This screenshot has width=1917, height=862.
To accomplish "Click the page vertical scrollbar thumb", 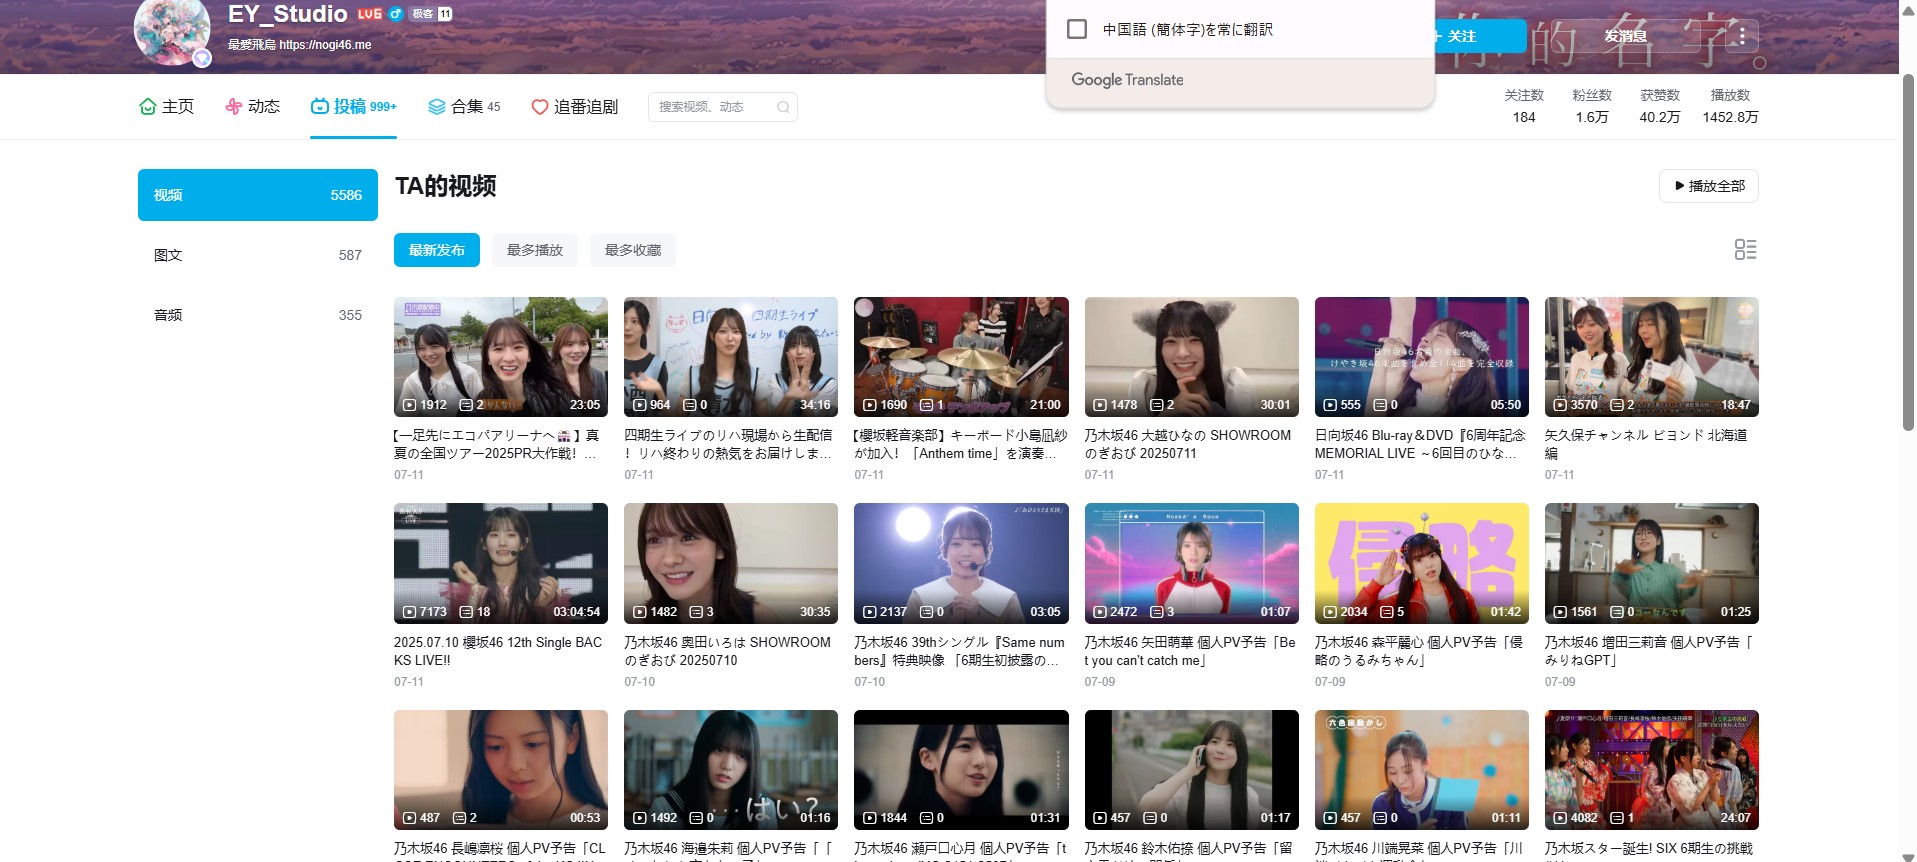I will (x=1908, y=250).
